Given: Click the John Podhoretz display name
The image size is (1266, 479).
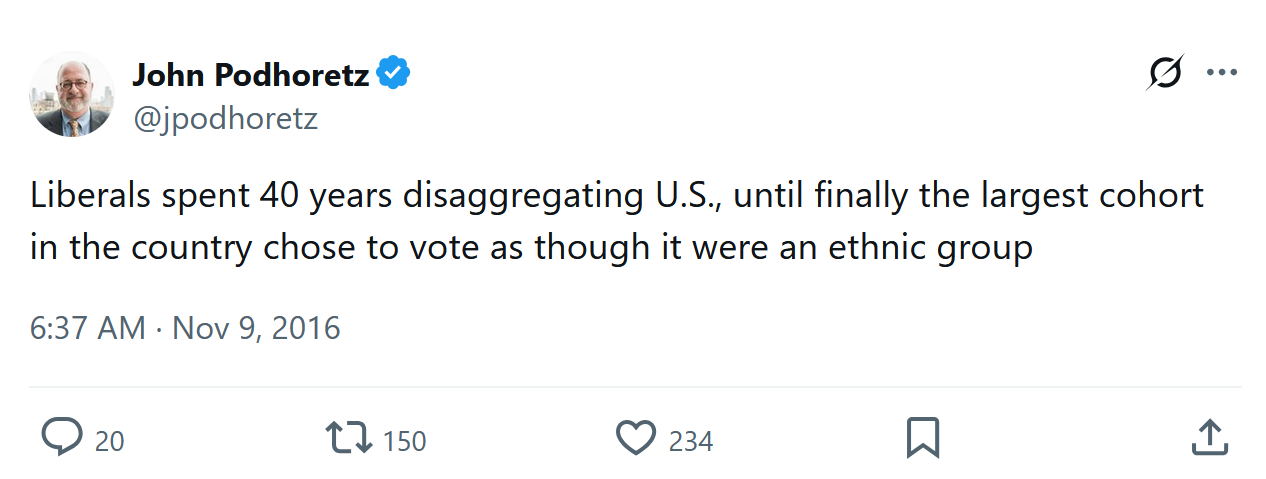Looking at the screenshot, I should [250, 74].
